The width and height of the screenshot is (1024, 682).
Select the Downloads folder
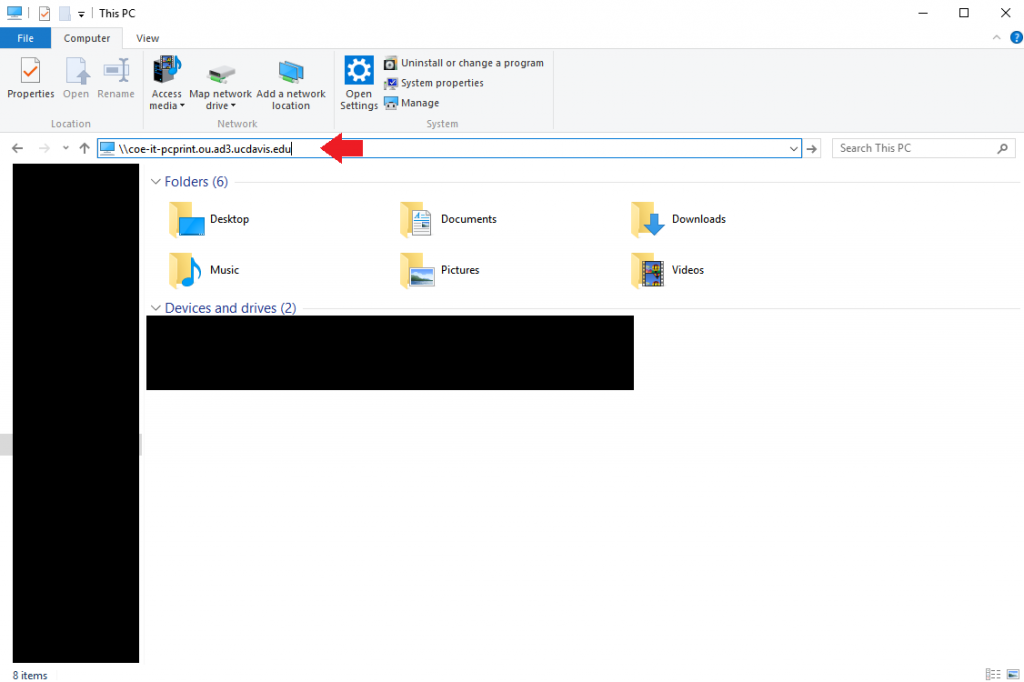coord(679,219)
